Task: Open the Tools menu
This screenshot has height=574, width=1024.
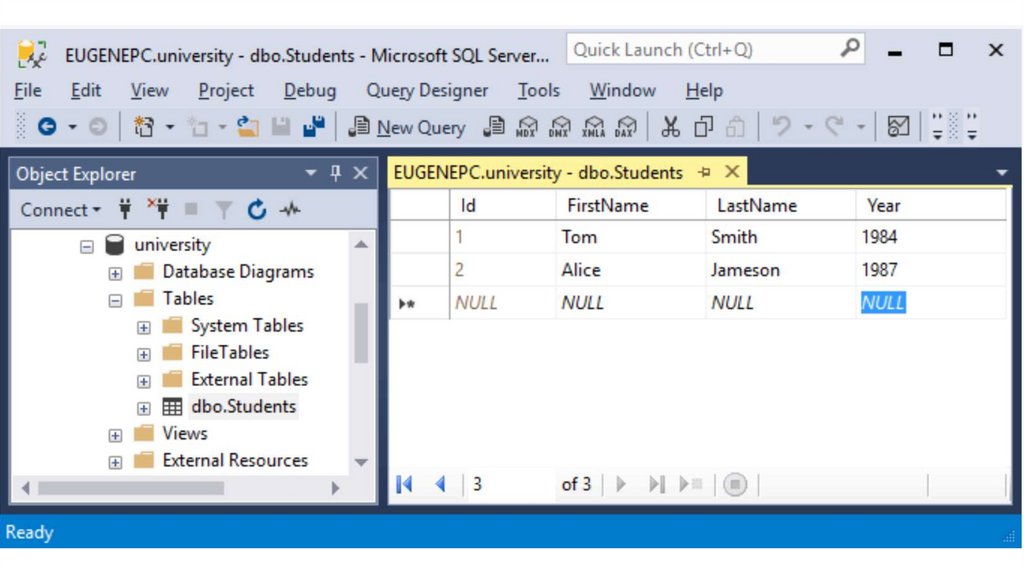Action: [x=538, y=90]
